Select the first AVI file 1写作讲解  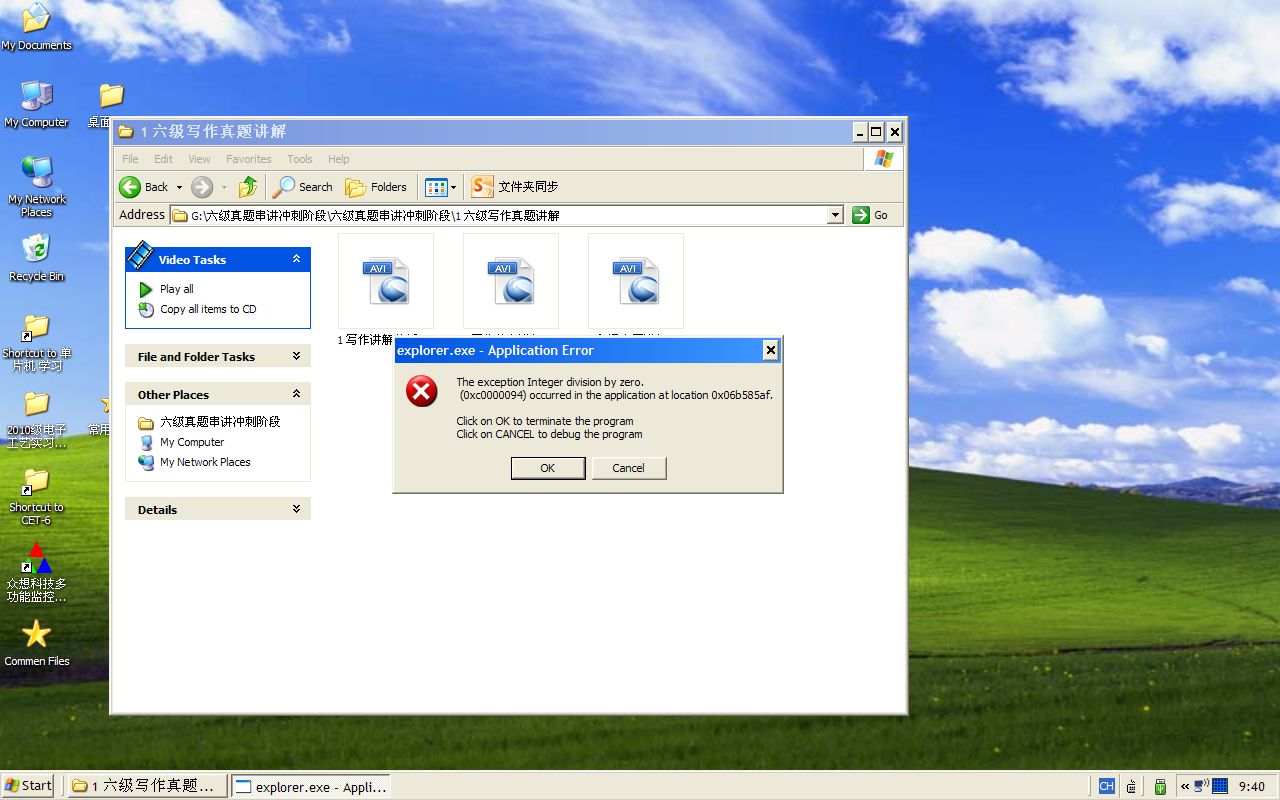pos(386,281)
